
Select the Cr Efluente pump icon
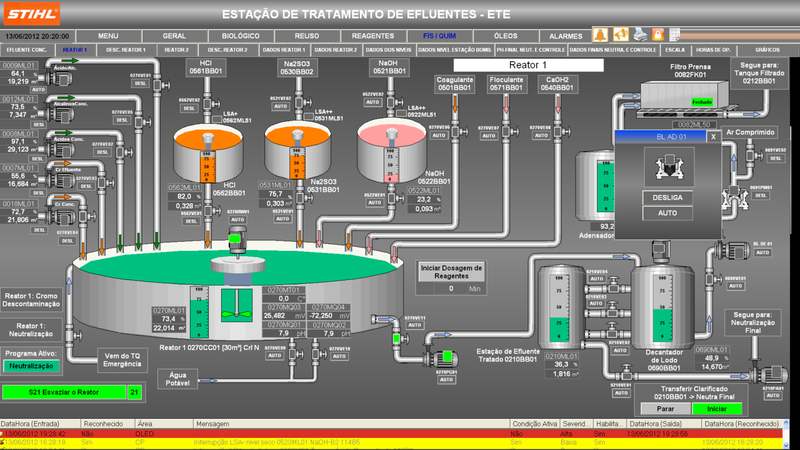point(62,180)
